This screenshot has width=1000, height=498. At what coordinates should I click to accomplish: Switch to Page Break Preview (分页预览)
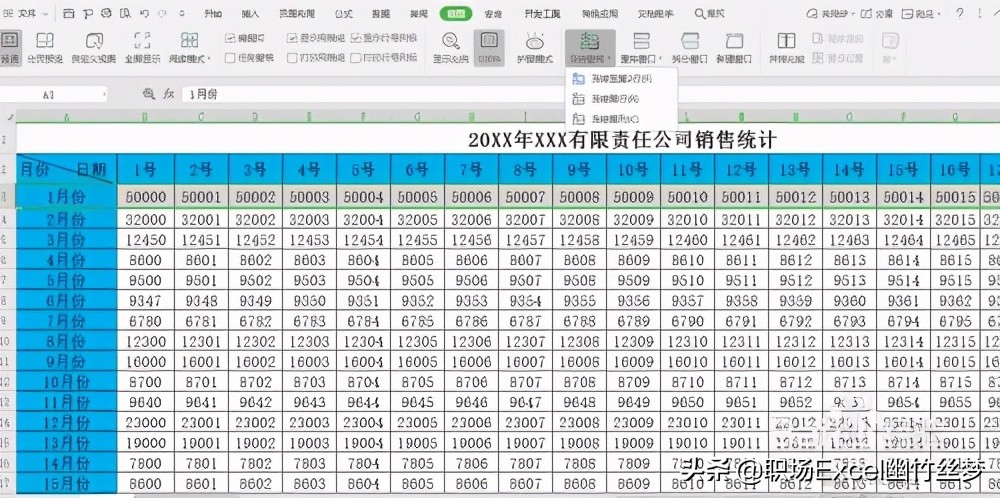click(44, 47)
